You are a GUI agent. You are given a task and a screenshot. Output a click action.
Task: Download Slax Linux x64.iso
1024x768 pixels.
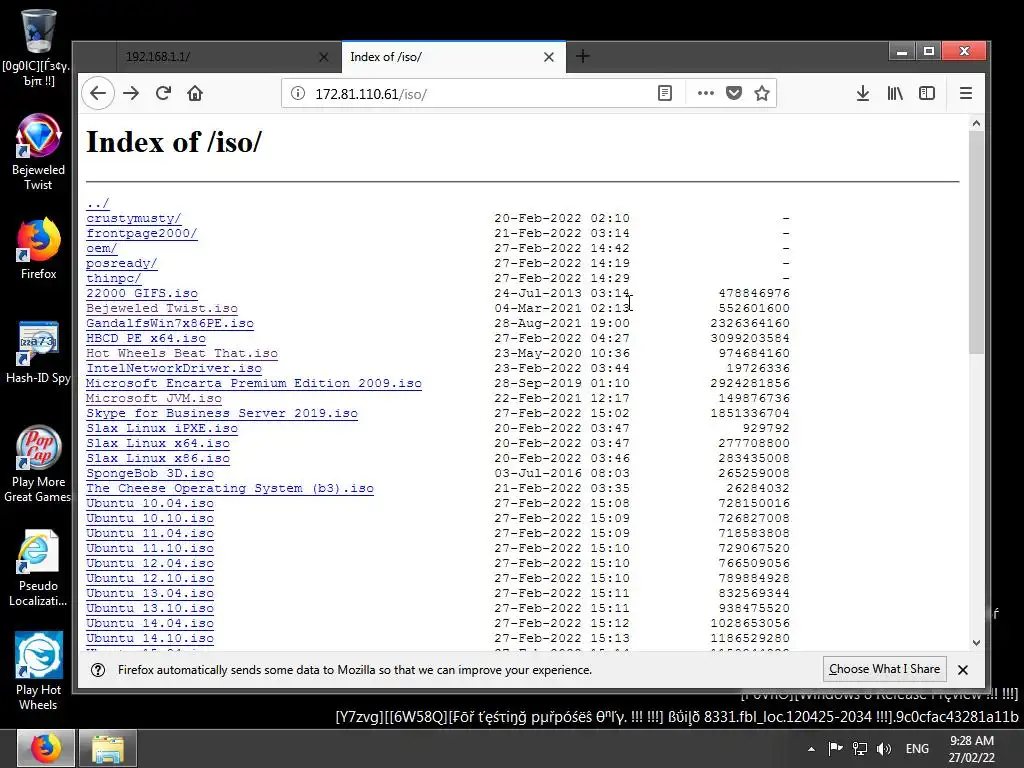click(x=158, y=443)
